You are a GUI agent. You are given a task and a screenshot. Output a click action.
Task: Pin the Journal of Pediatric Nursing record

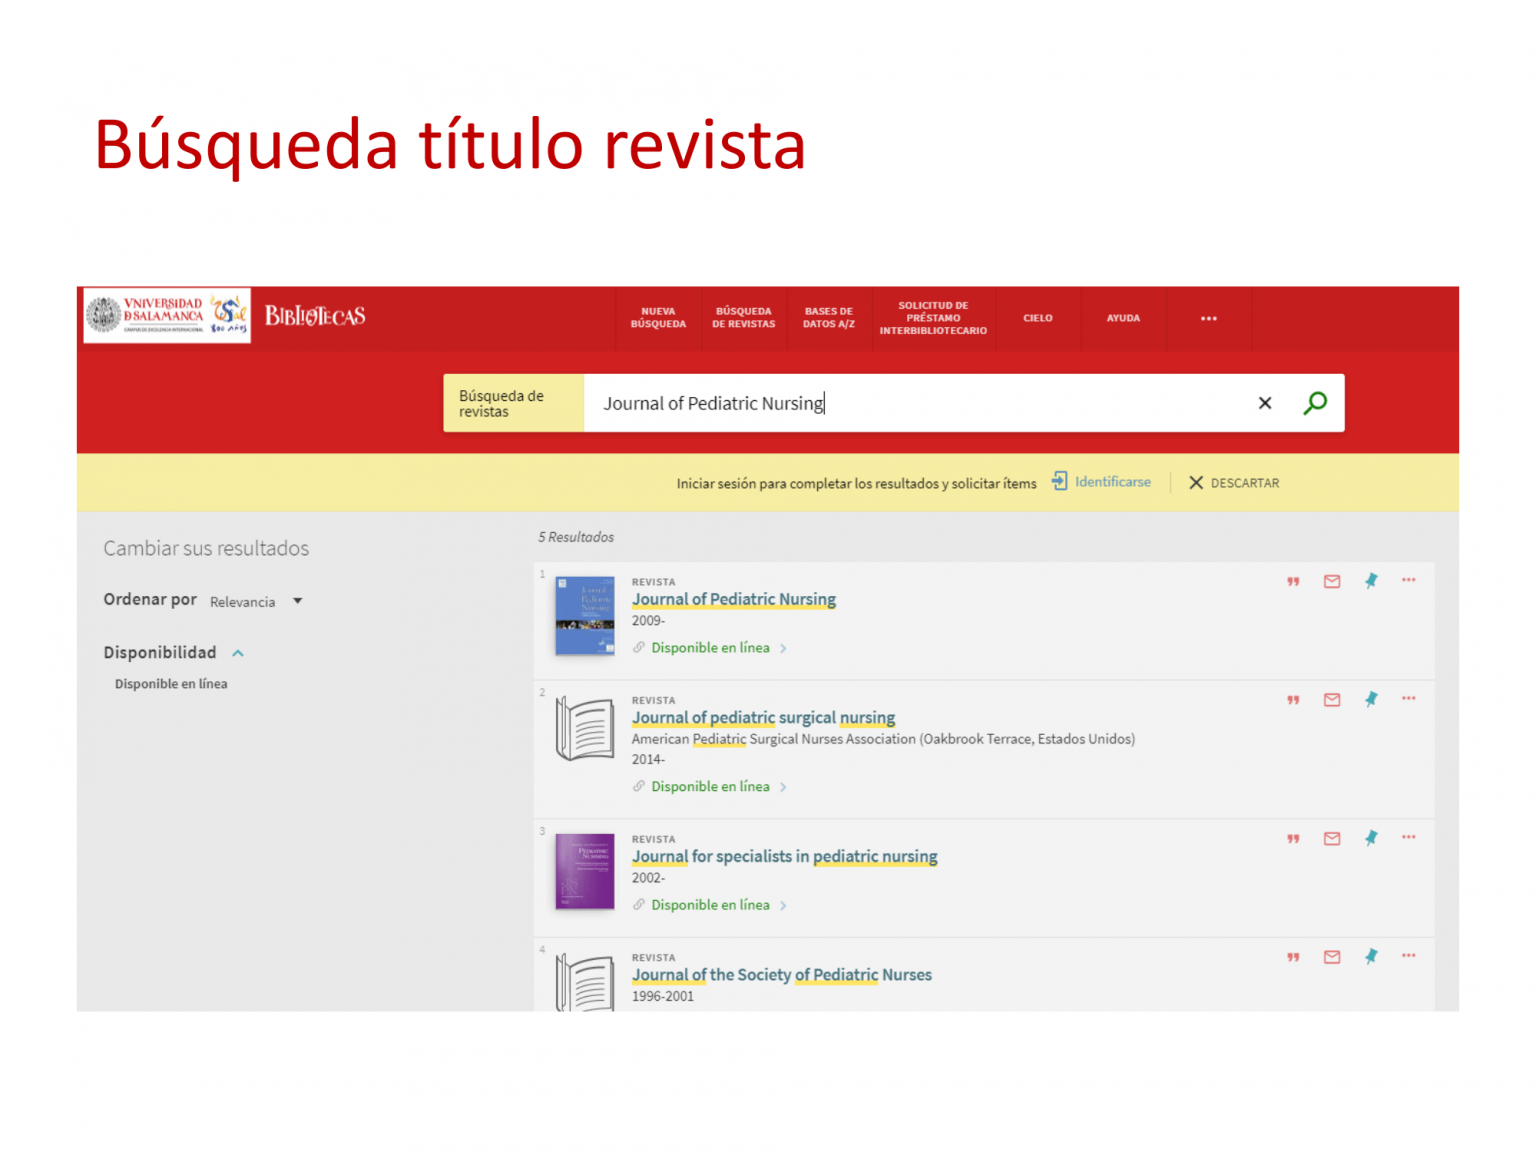coord(1371,581)
